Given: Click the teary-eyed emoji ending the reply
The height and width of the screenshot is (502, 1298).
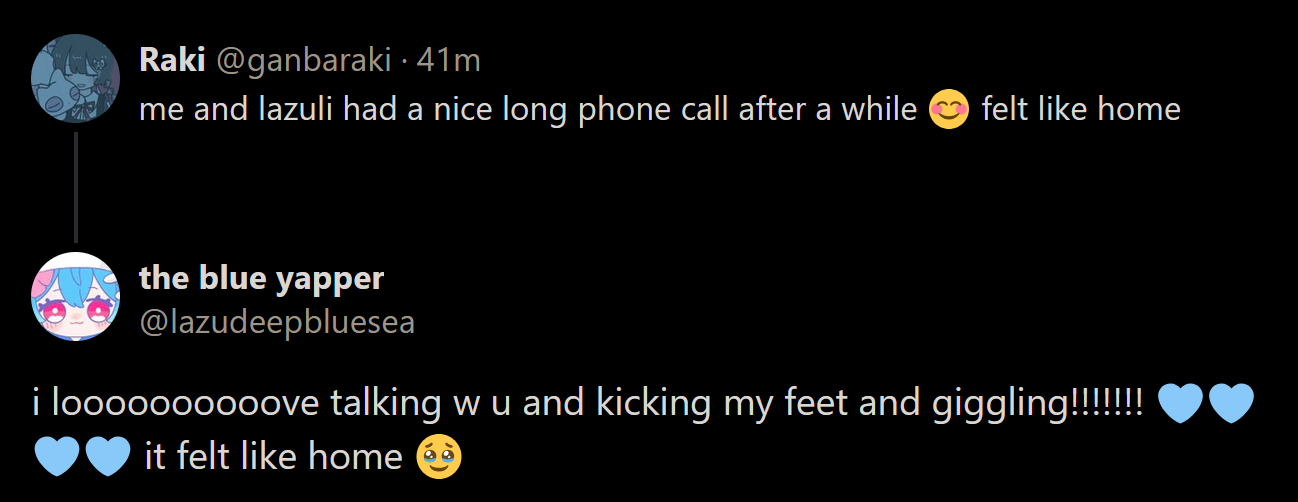Looking at the screenshot, I should [x=438, y=457].
